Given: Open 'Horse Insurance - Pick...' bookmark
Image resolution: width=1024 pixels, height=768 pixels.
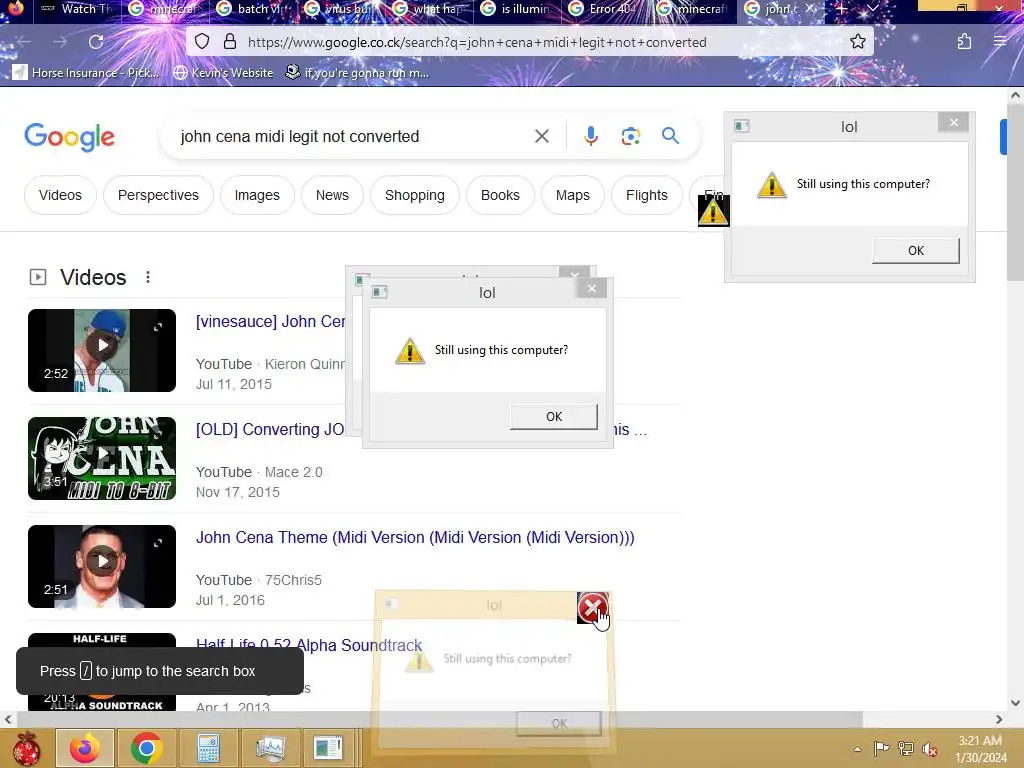Looking at the screenshot, I should click(x=86, y=72).
